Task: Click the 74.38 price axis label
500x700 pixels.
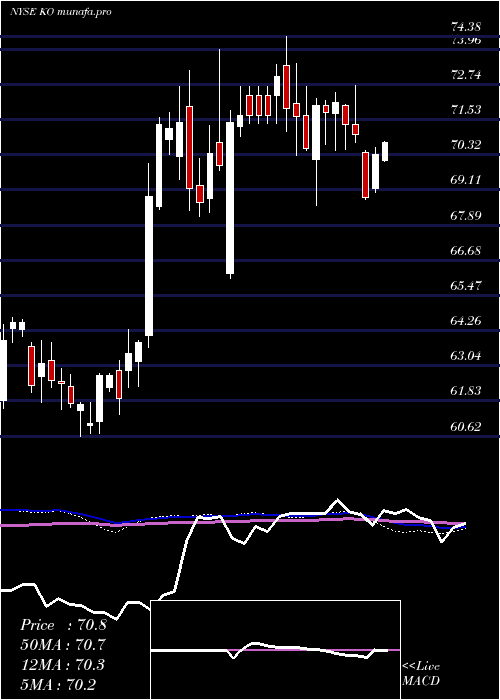Action: coord(466,27)
